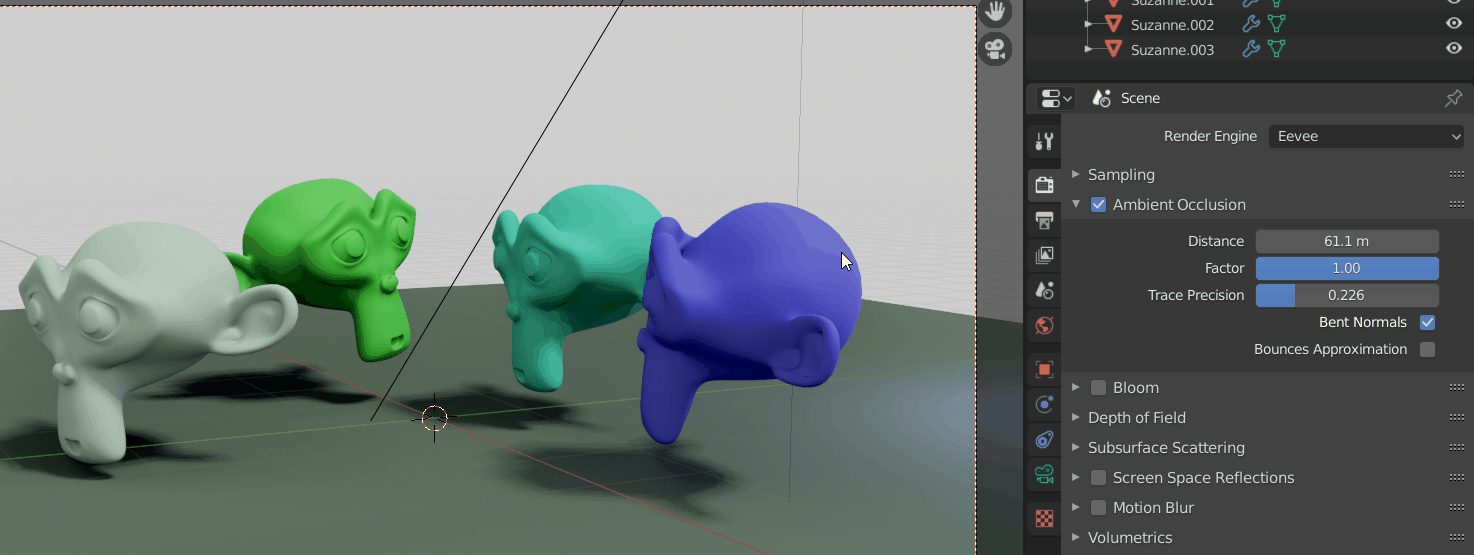
Task: Click the 'Scene' label in properties header
Action: [1140, 98]
